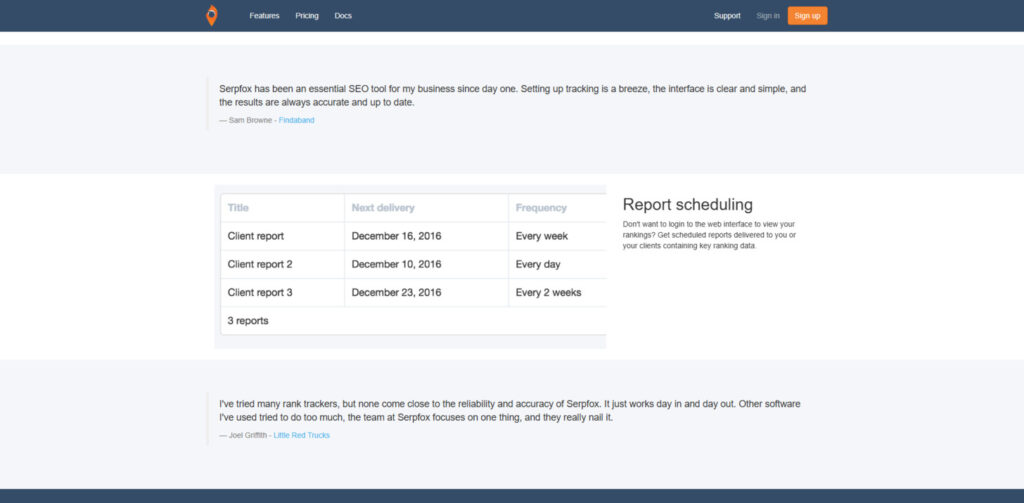Select the Client report 2 row
Viewport: 1024px width, 503px height.
[260, 264]
